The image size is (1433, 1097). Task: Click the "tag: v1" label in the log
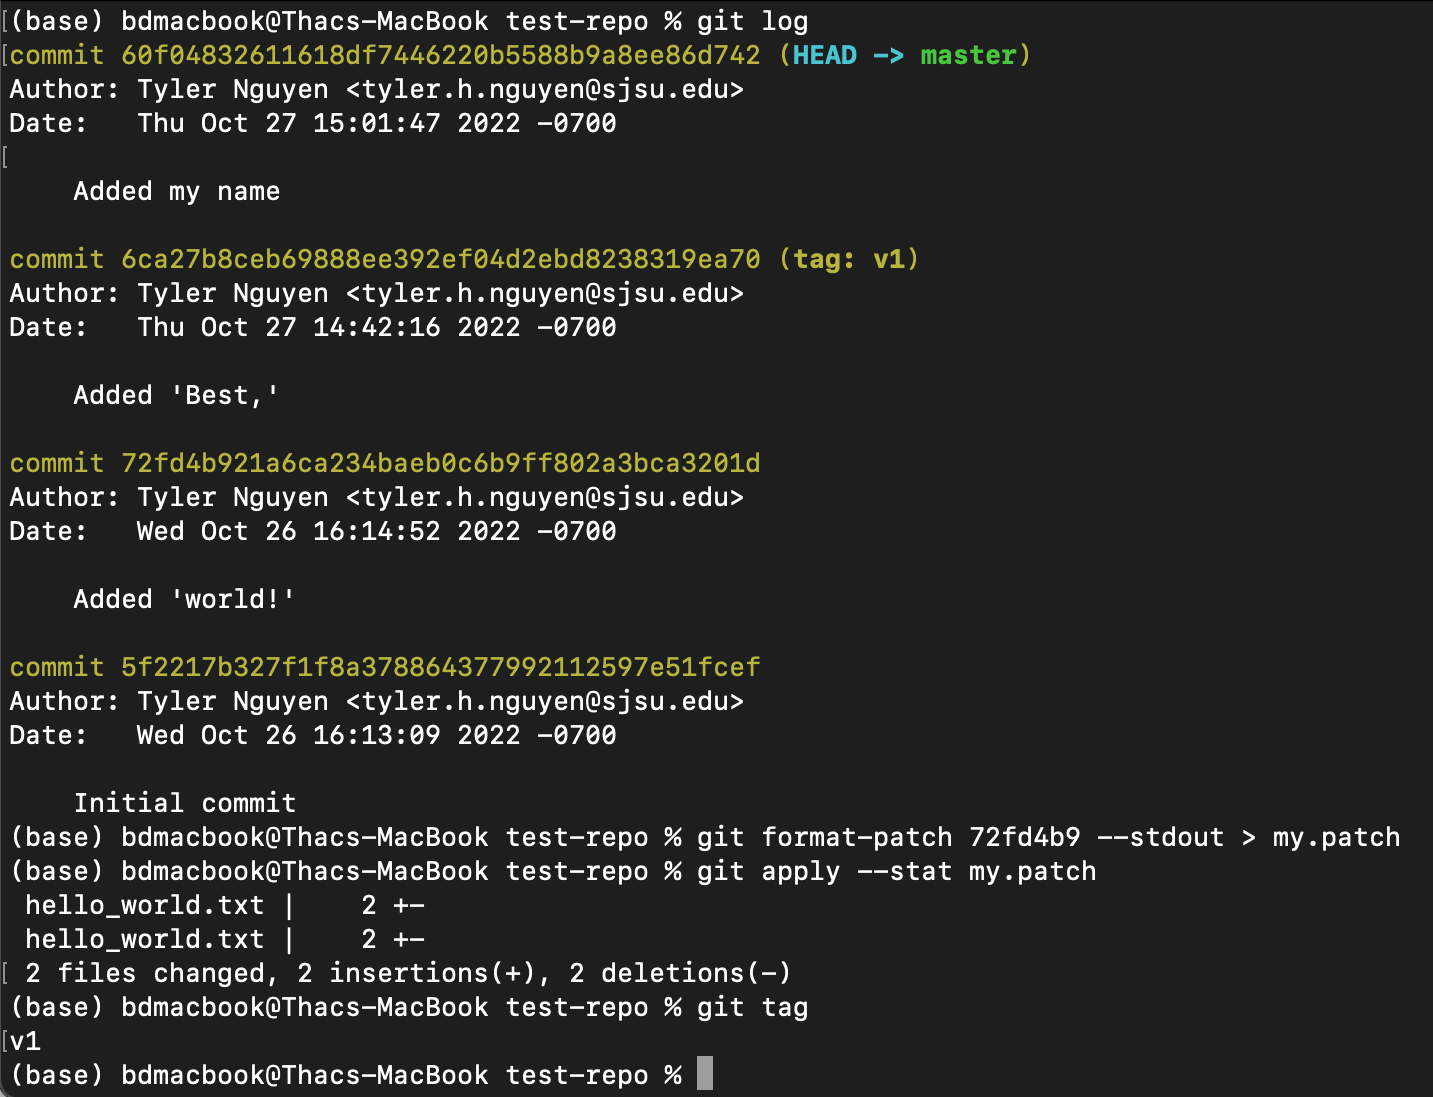click(x=848, y=259)
